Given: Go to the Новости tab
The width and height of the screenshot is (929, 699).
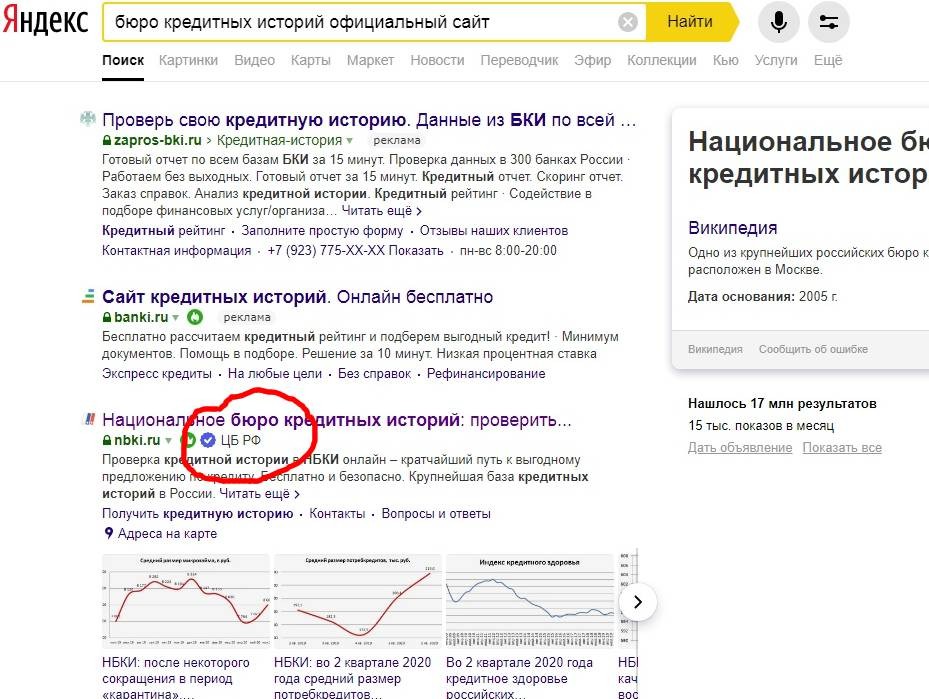Looking at the screenshot, I should (x=437, y=60).
